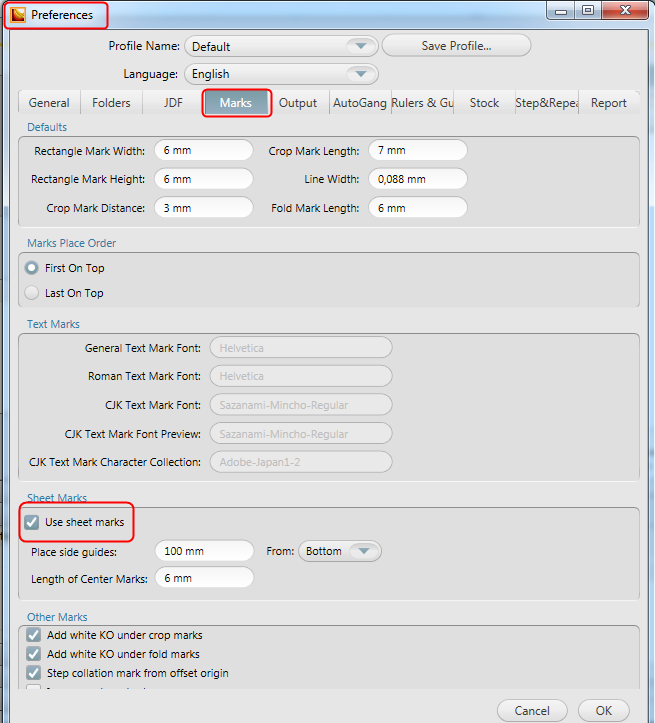Open the From Bottom dropdown
This screenshot has height=723, width=655.
340,551
